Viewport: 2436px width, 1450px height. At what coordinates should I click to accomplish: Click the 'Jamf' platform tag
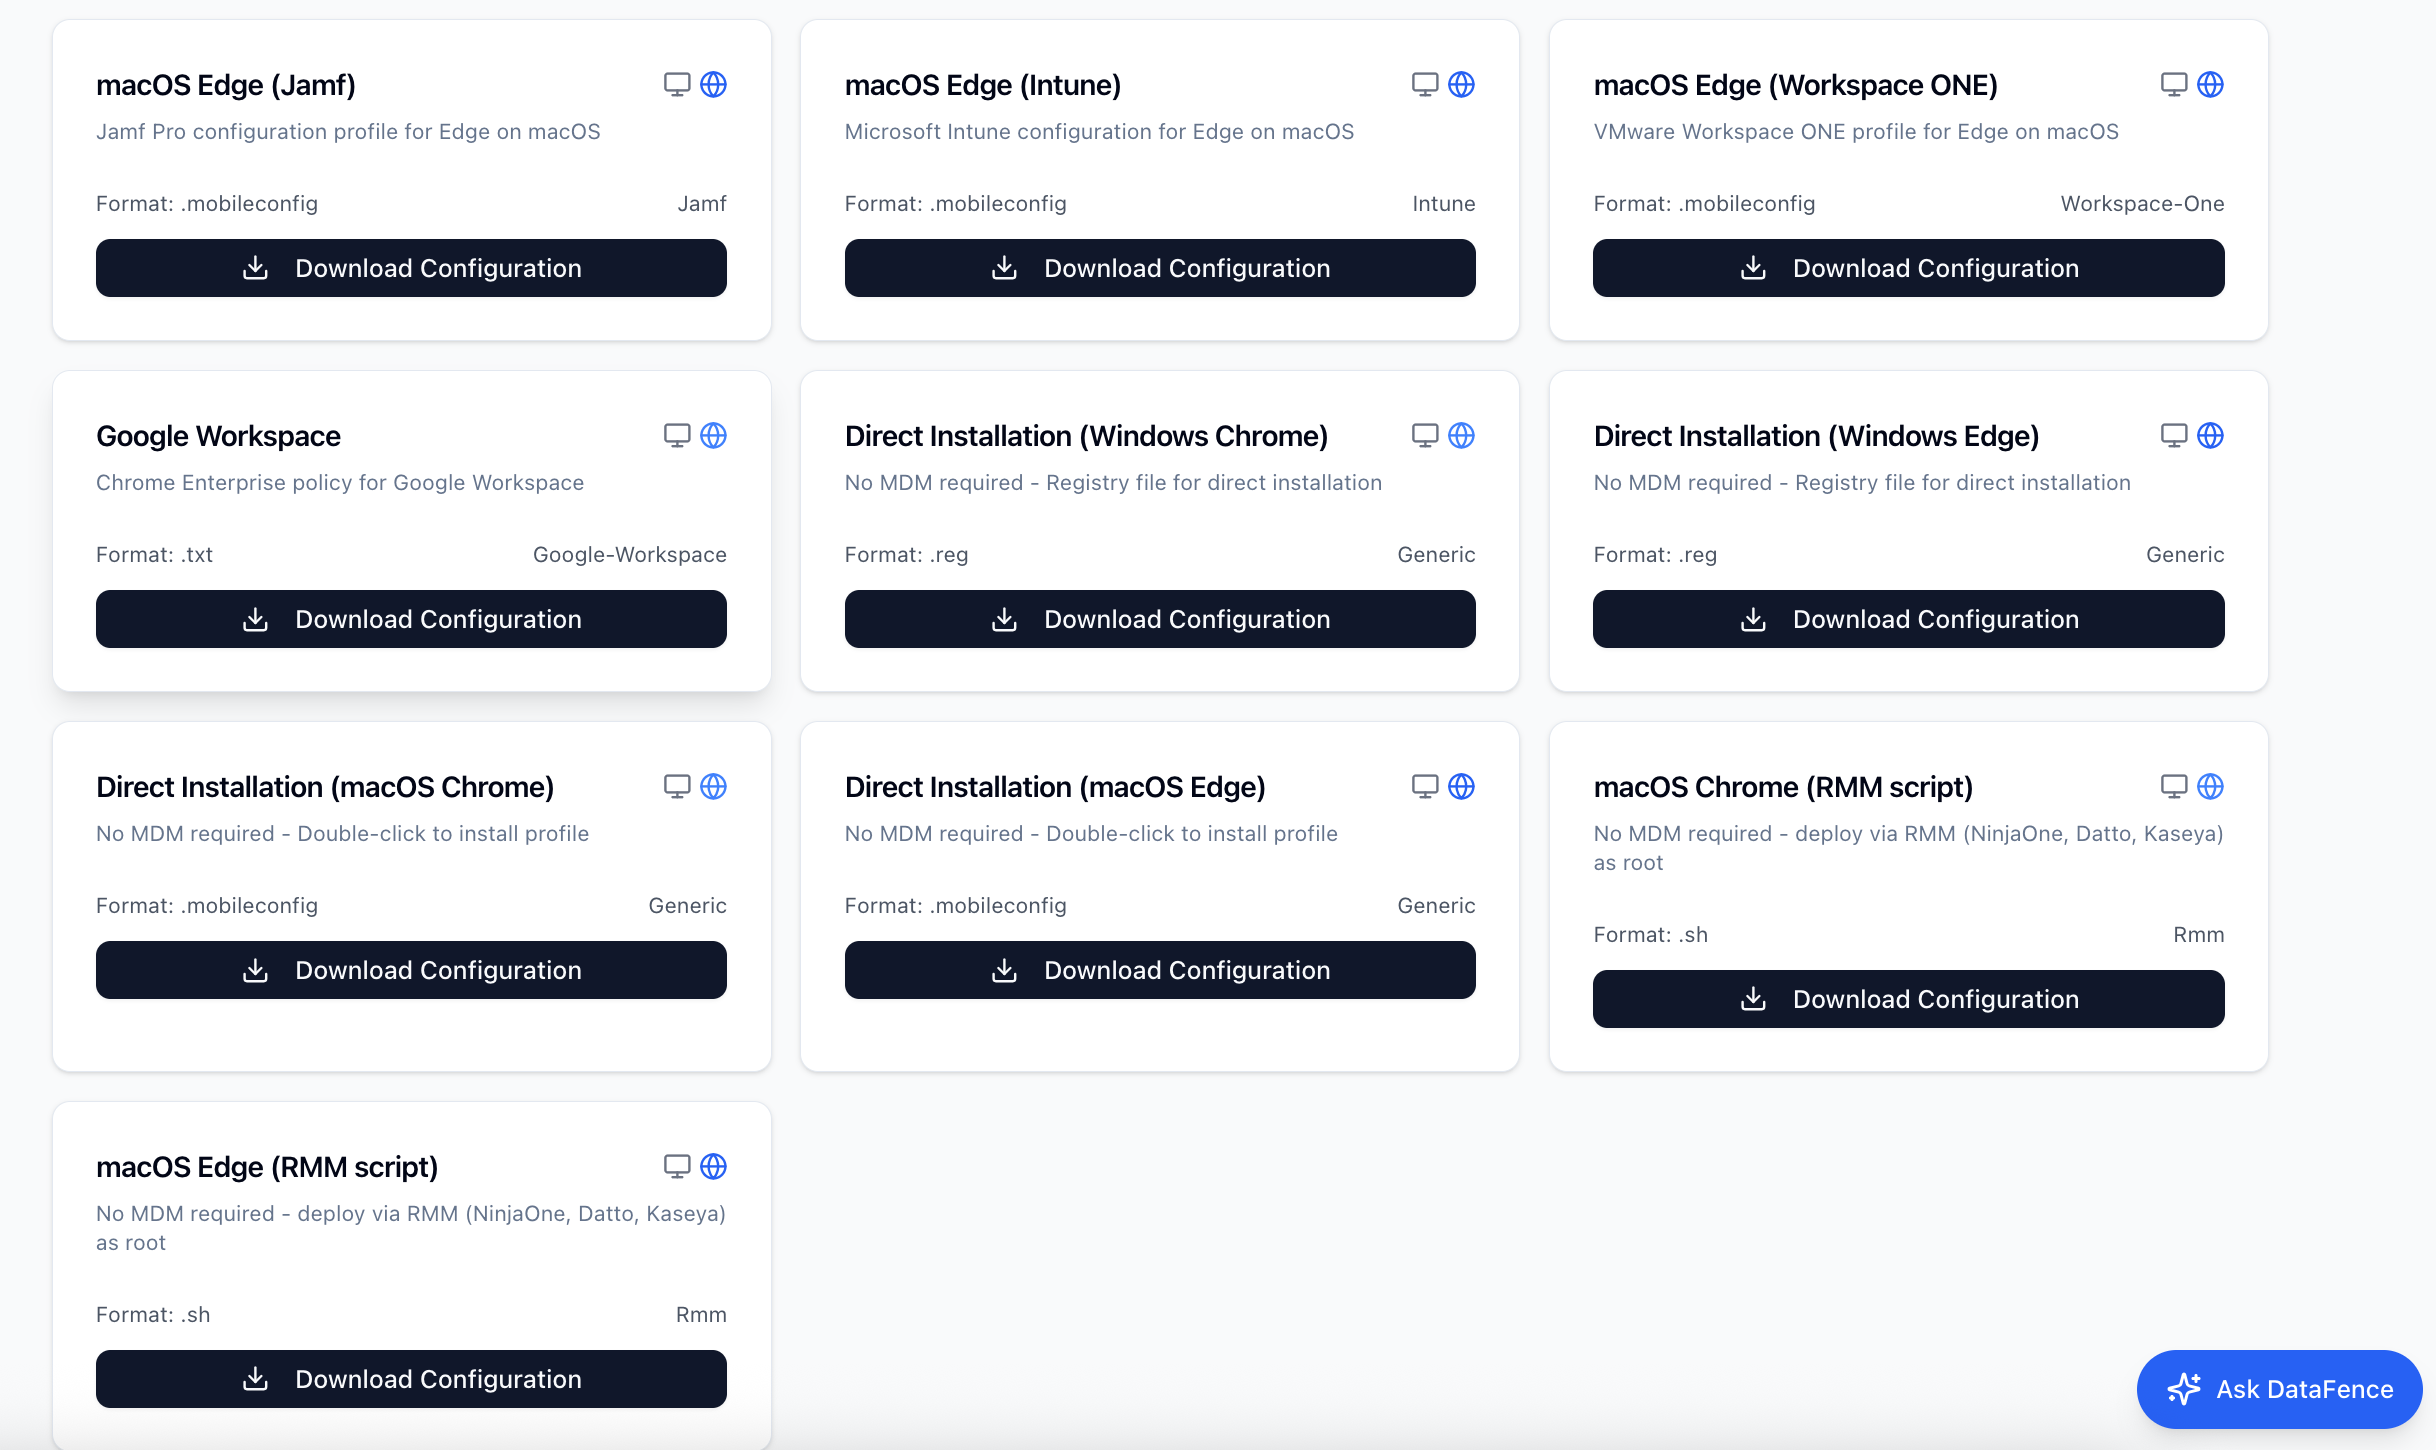(702, 204)
